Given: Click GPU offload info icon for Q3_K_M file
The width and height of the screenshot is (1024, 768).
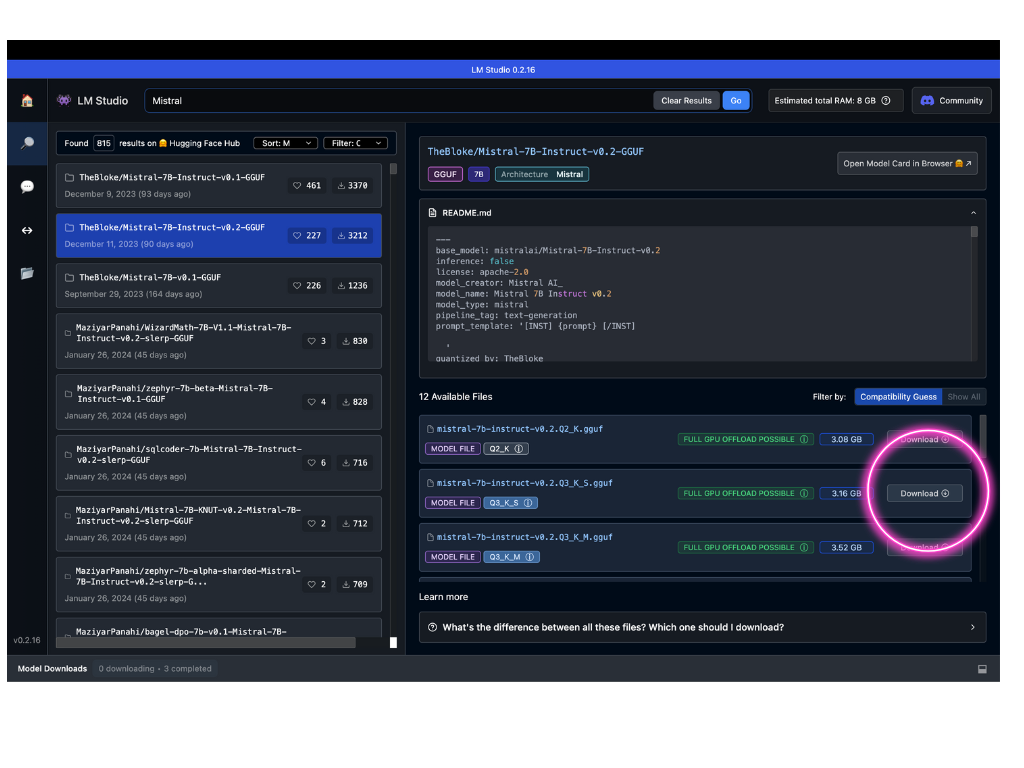Looking at the screenshot, I should pos(804,548).
